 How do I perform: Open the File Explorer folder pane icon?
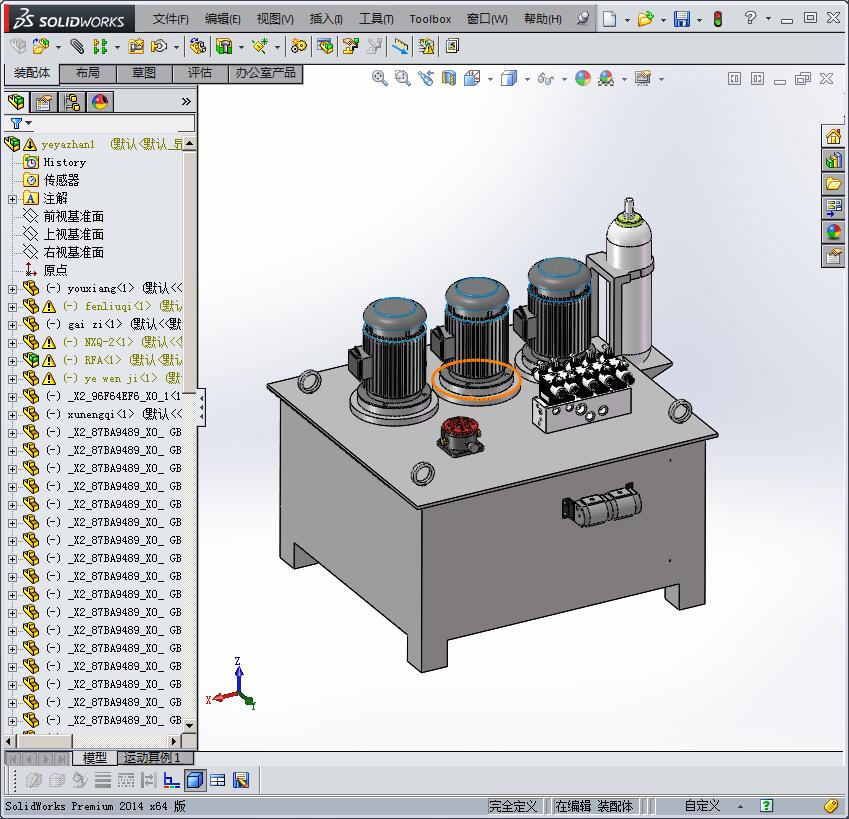(833, 184)
